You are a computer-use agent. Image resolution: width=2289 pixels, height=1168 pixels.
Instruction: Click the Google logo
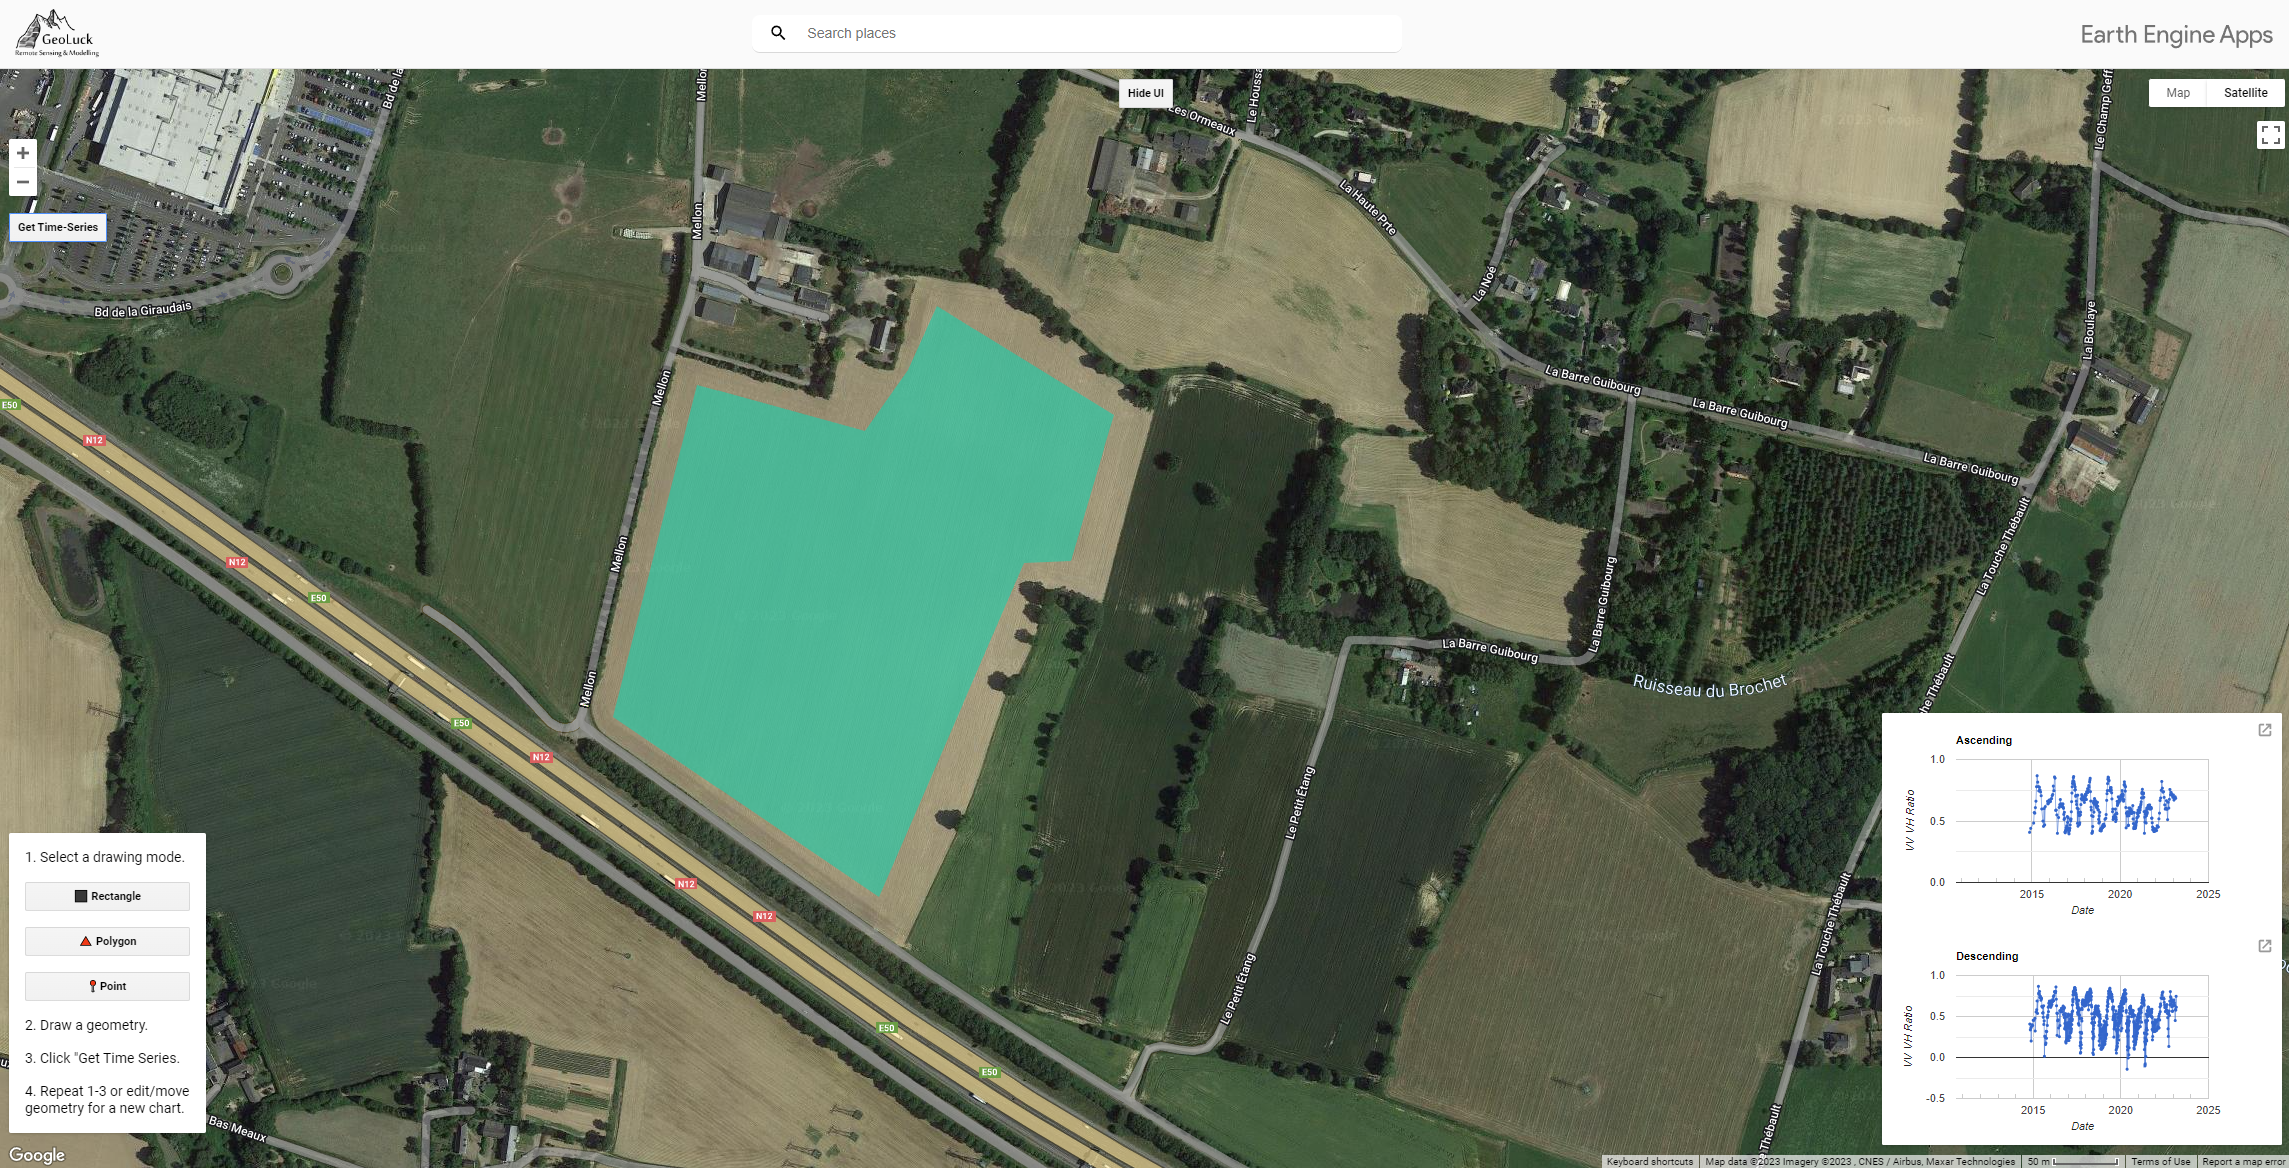pyautogui.click(x=37, y=1155)
